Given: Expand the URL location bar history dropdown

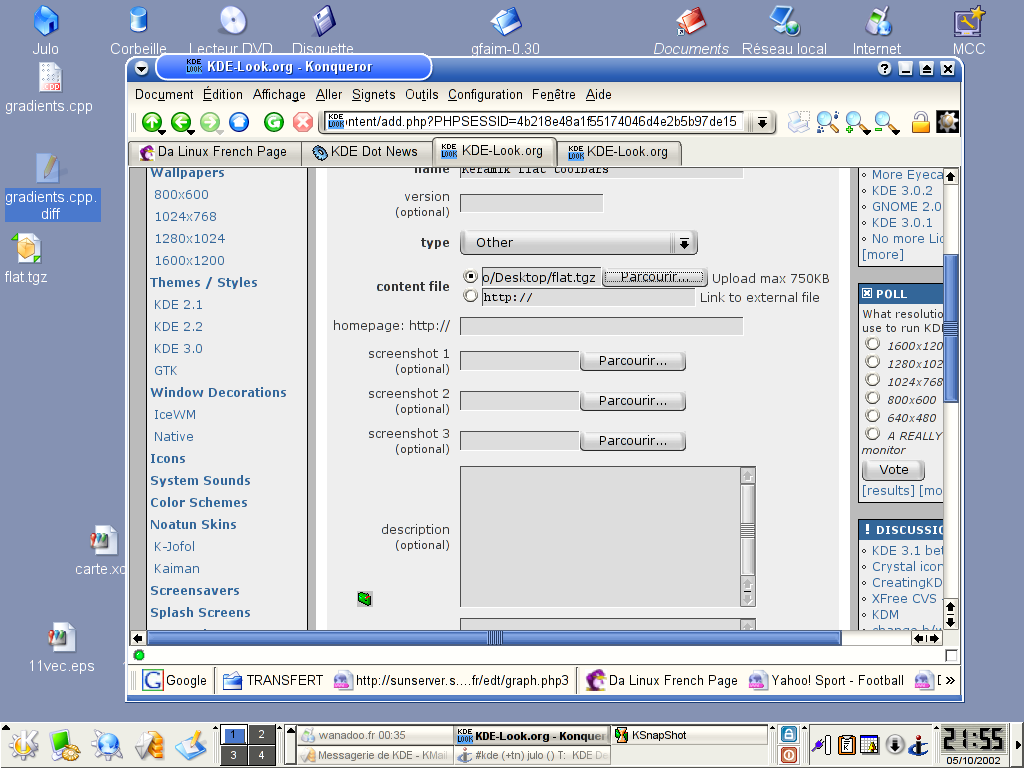Looking at the screenshot, I should pyautogui.click(x=761, y=122).
